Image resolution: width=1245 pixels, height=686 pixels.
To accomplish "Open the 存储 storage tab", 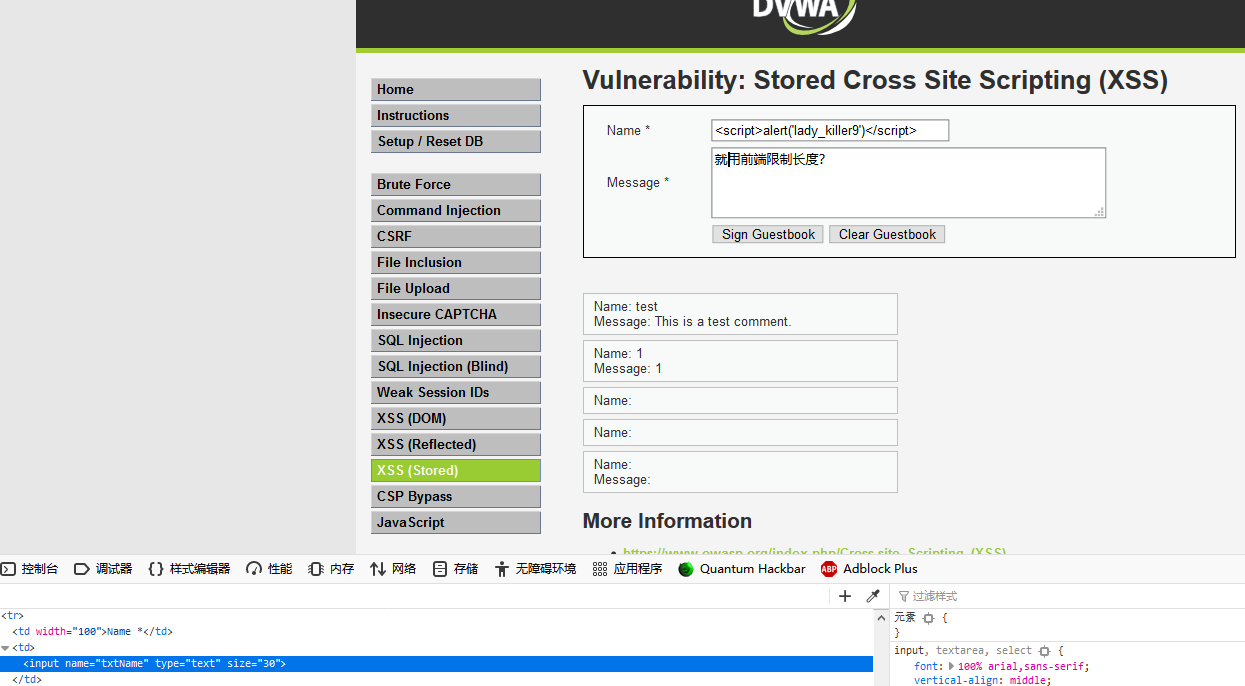I will (455, 569).
